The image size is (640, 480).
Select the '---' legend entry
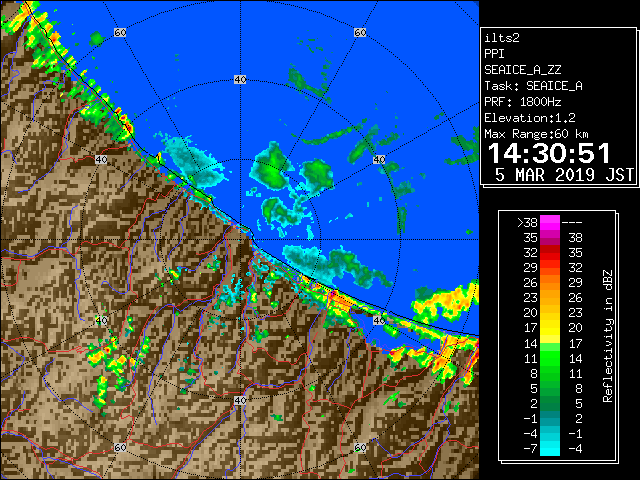(572, 223)
